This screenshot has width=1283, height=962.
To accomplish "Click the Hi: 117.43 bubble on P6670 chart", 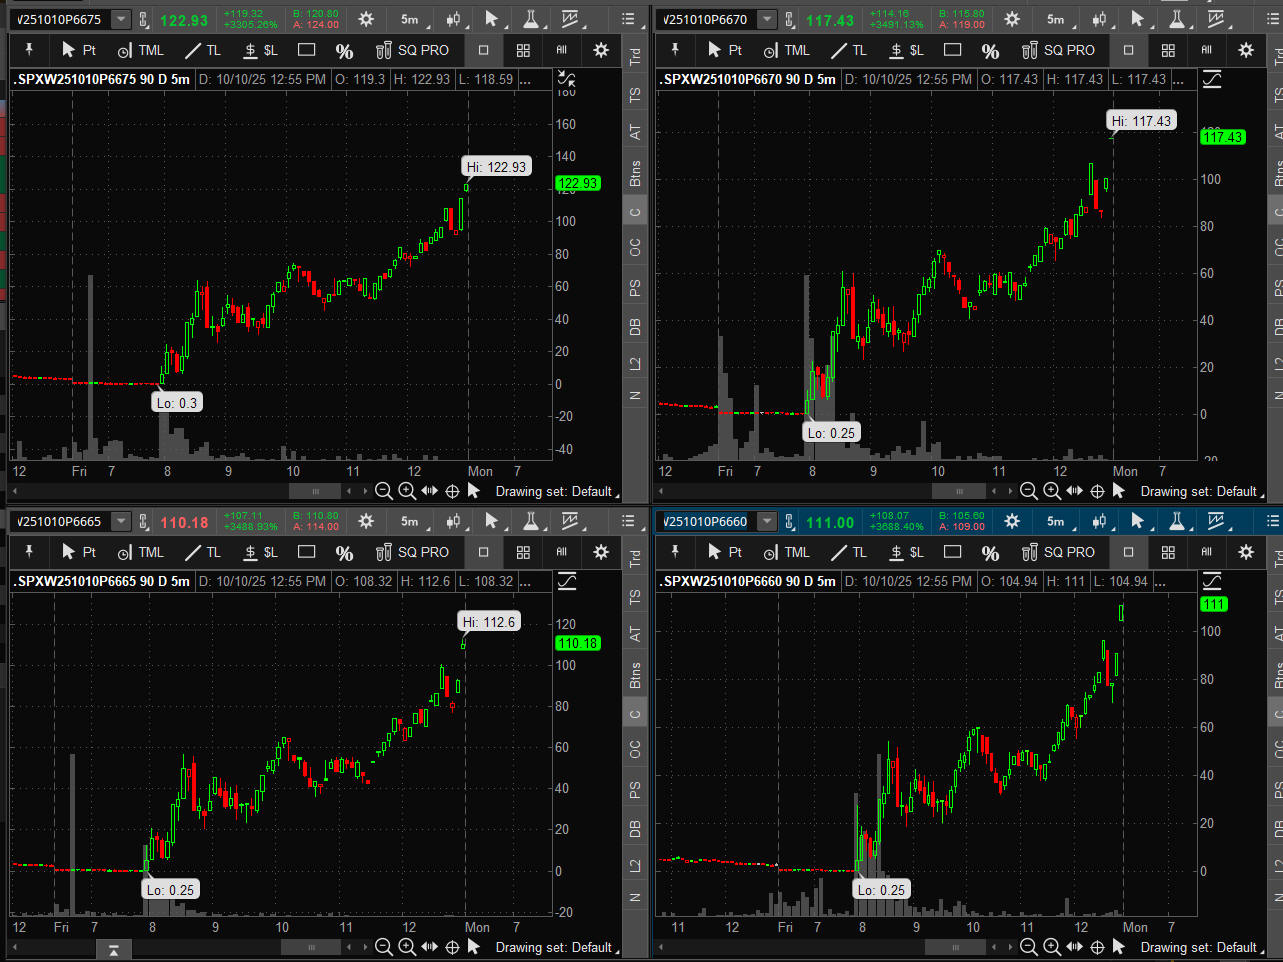I will tap(1141, 121).
